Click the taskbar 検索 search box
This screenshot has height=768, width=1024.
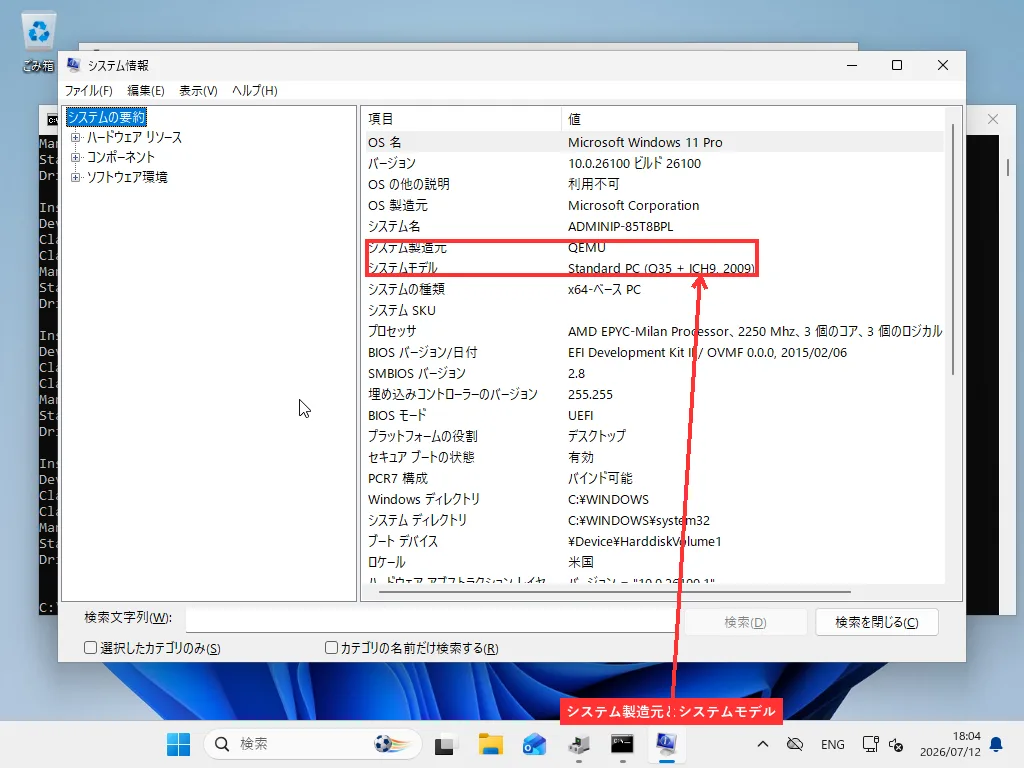(x=312, y=744)
